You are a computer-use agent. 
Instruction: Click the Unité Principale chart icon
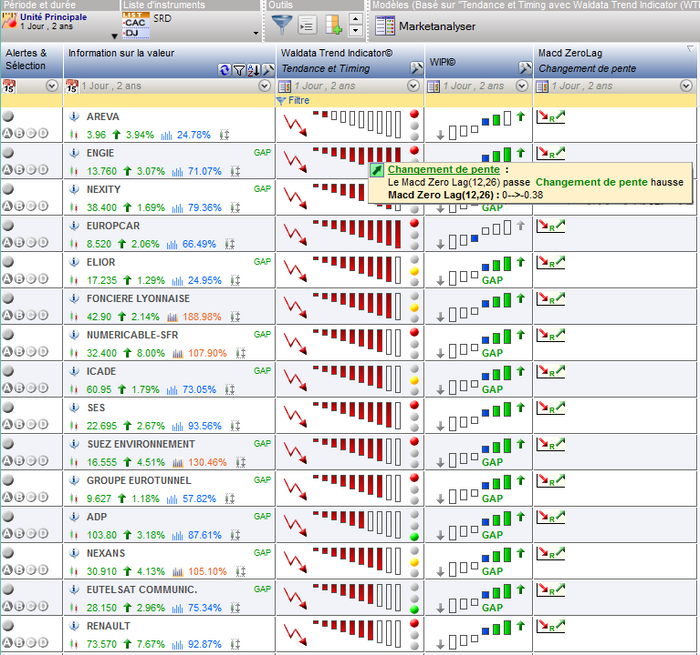9,21
